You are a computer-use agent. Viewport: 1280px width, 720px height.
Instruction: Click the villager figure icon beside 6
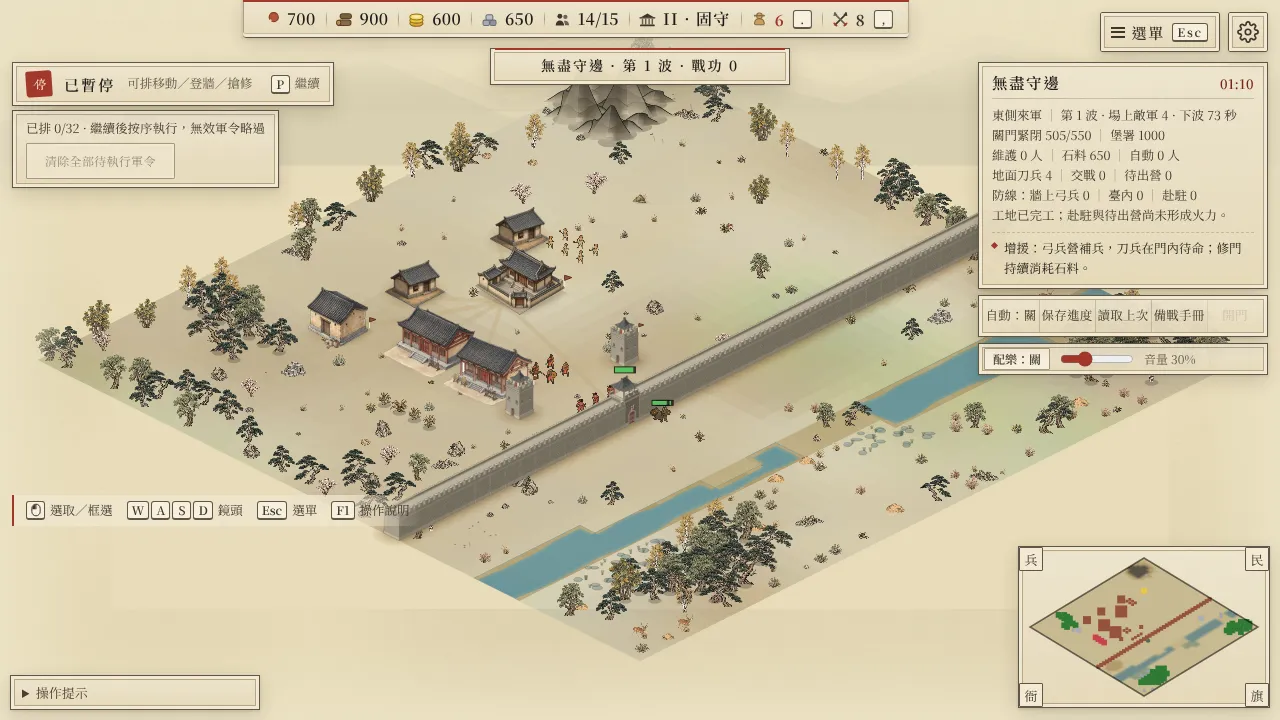[759, 19]
